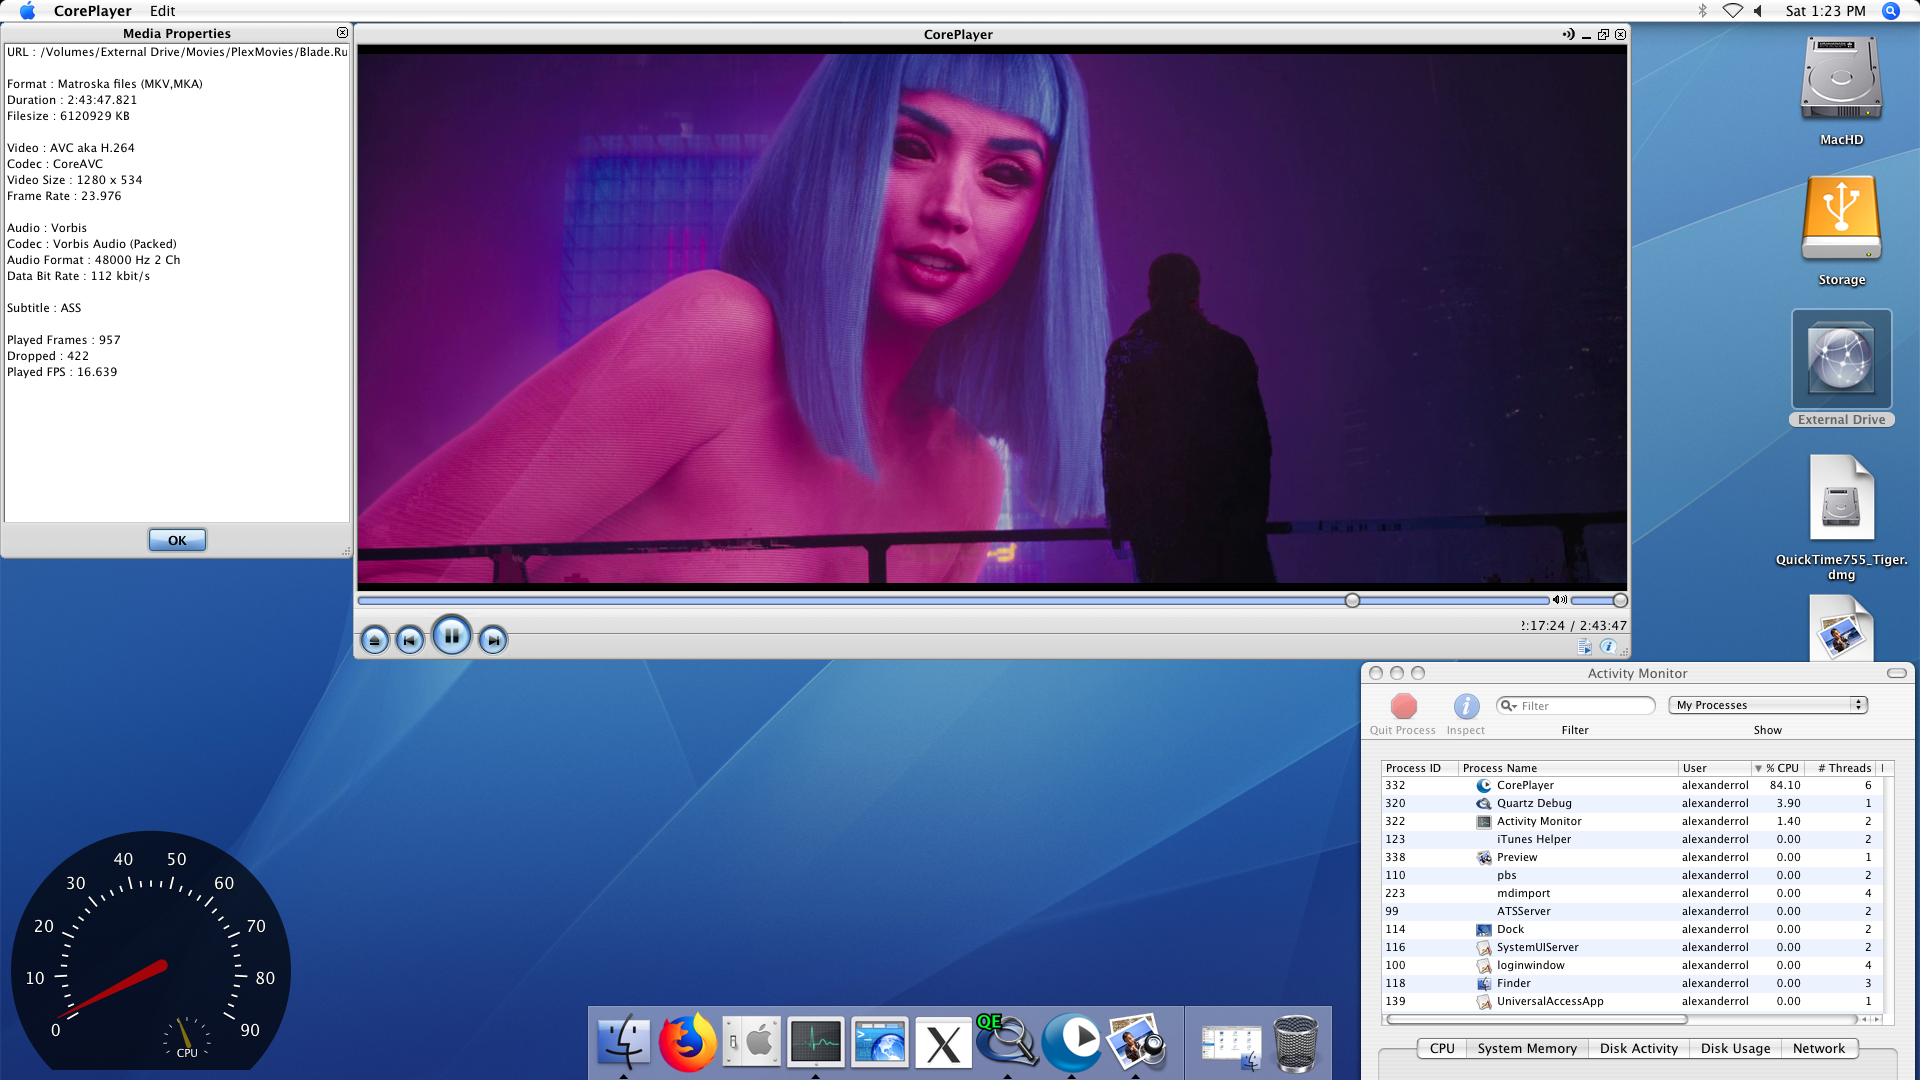Click the restore window icon in CorePlayer title bar
This screenshot has height=1080, width=1920.
[1603, 34]
